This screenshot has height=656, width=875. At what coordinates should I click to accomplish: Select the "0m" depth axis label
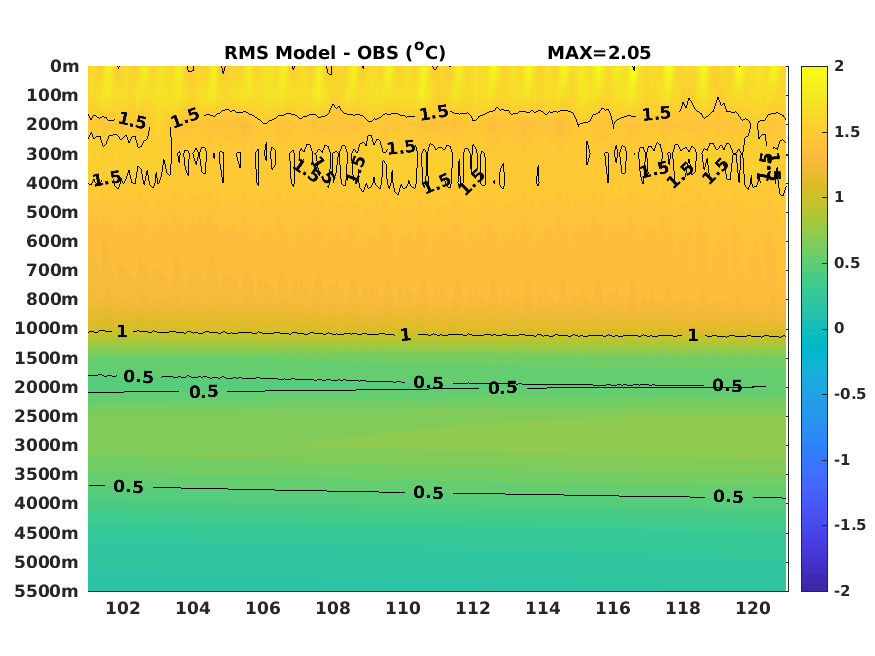pyautogui.click(x=65, y=66)
